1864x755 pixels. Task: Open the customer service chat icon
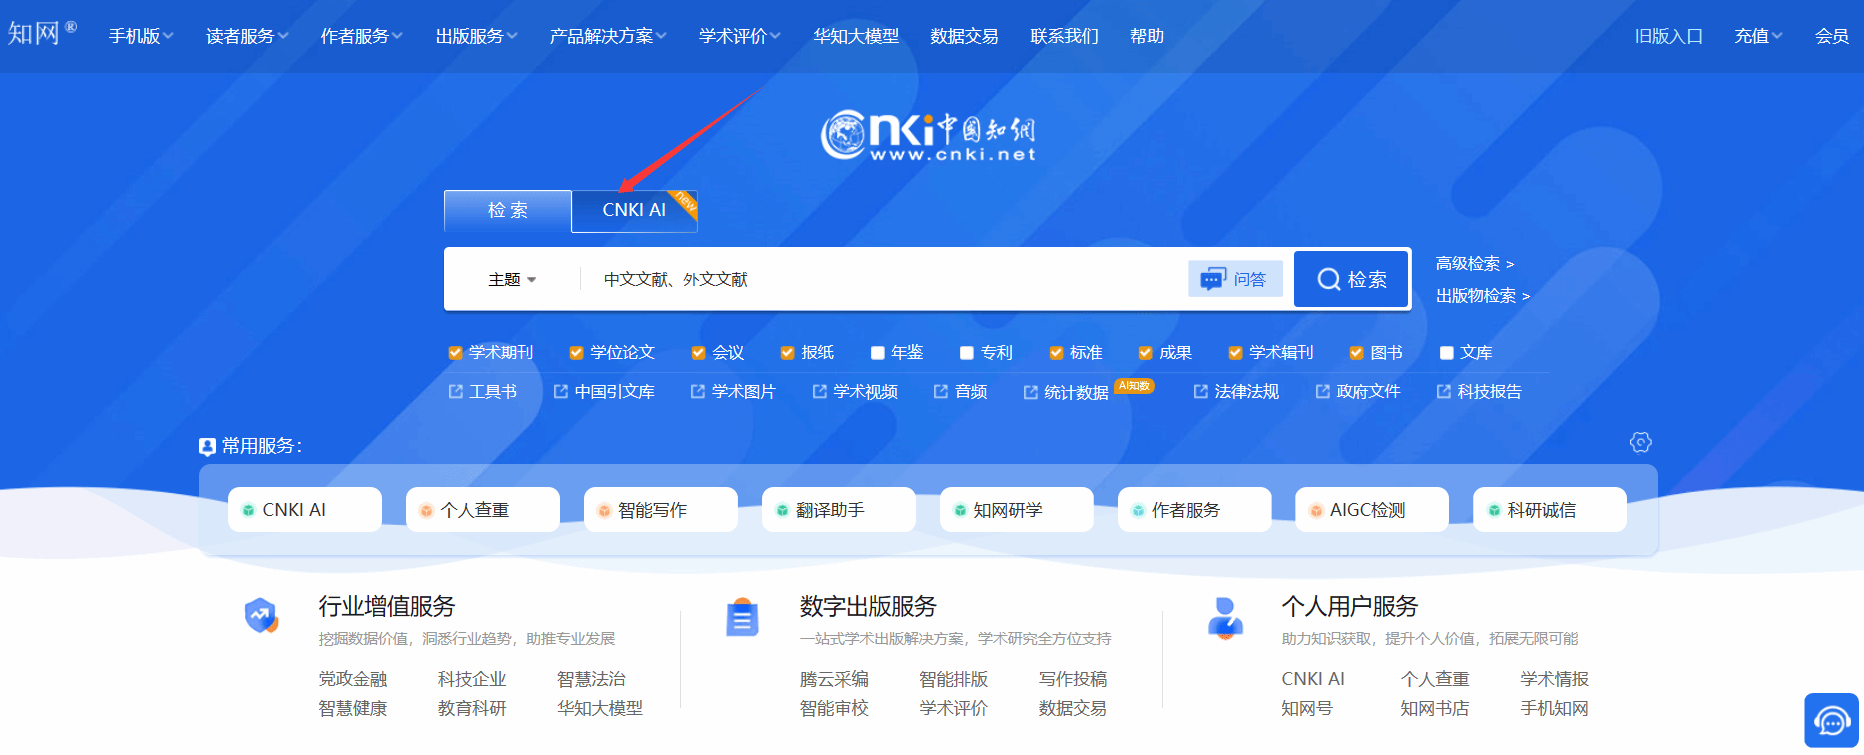[1831, 720]
